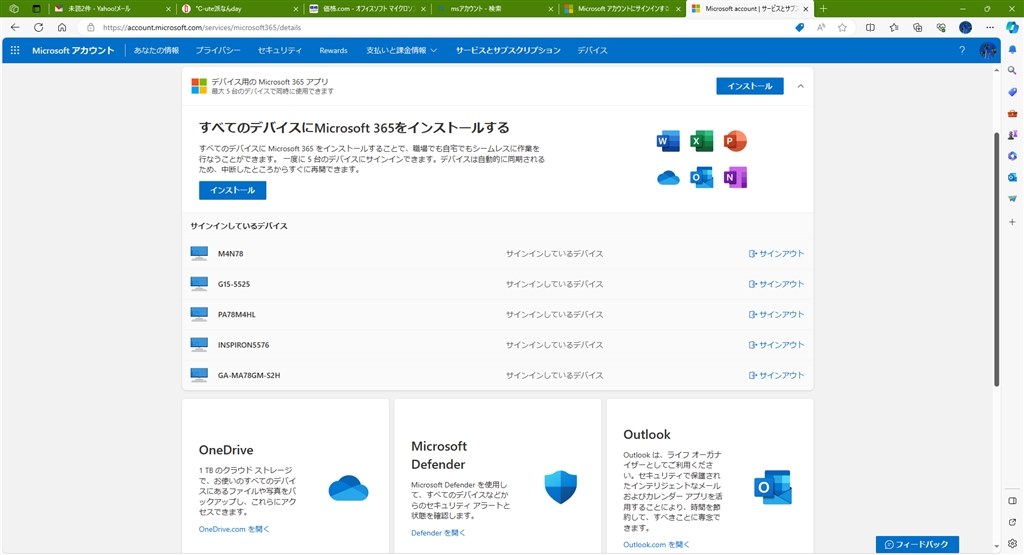
Task: Open the browser more options menu
Action: click(990, 27)
